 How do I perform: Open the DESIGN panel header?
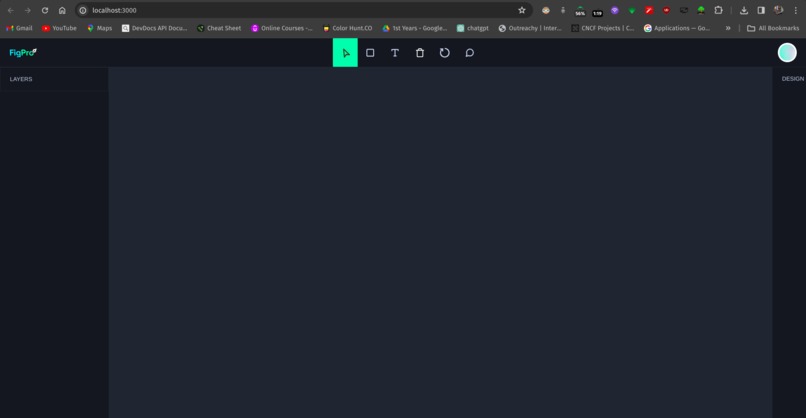pyautogui.click(x=793, y=79)
